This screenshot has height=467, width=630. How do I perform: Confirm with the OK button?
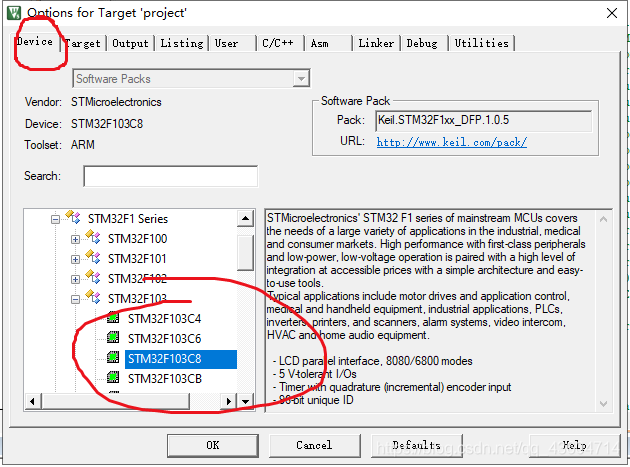click(213, 445)
